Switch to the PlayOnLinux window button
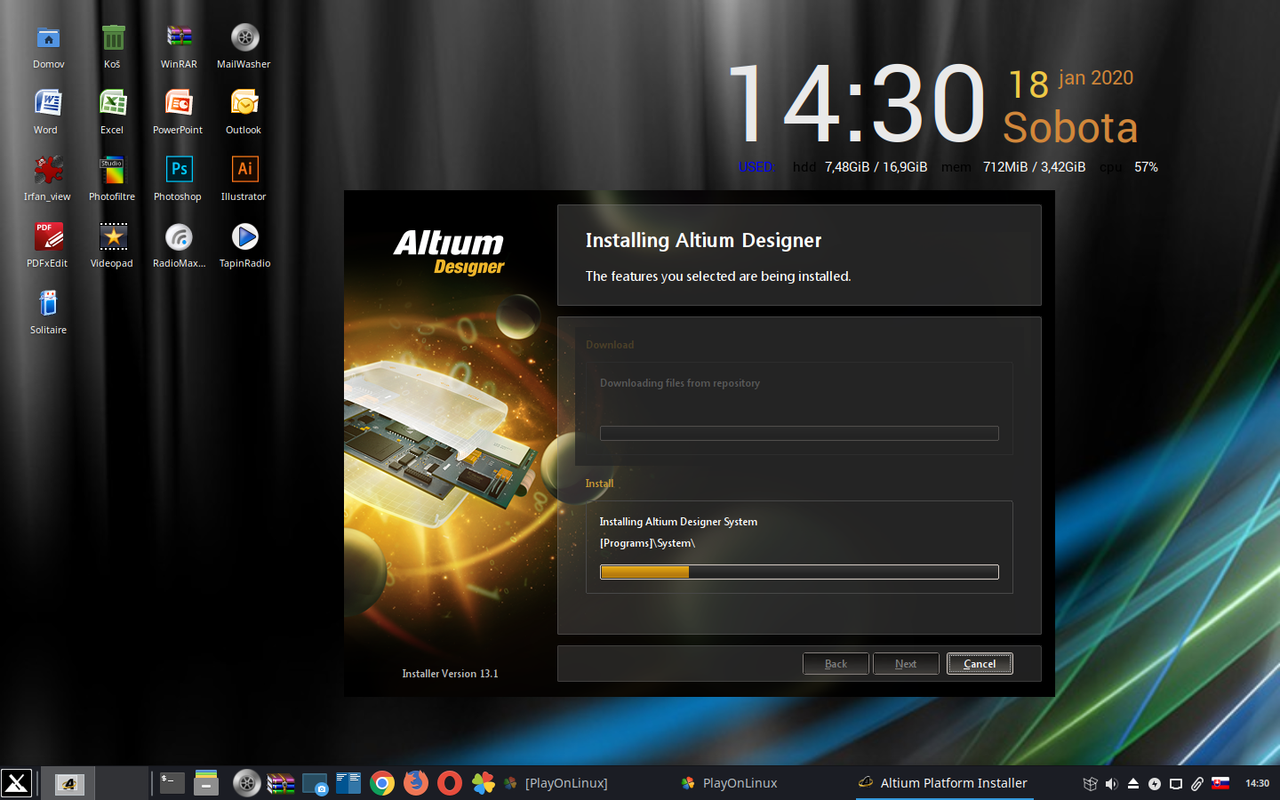Image resolution: width=1280 pixels, height=800 pixels. 729,783
